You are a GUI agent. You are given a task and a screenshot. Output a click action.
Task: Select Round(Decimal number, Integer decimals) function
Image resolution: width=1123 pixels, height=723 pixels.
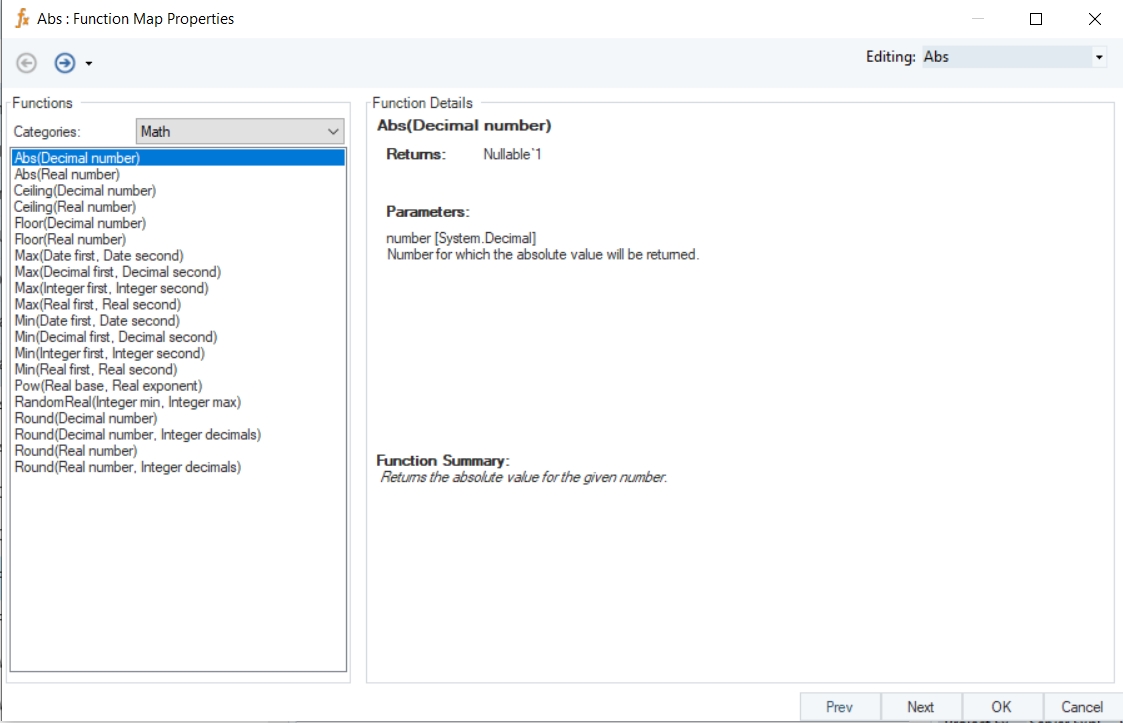[x=137, y=435]
